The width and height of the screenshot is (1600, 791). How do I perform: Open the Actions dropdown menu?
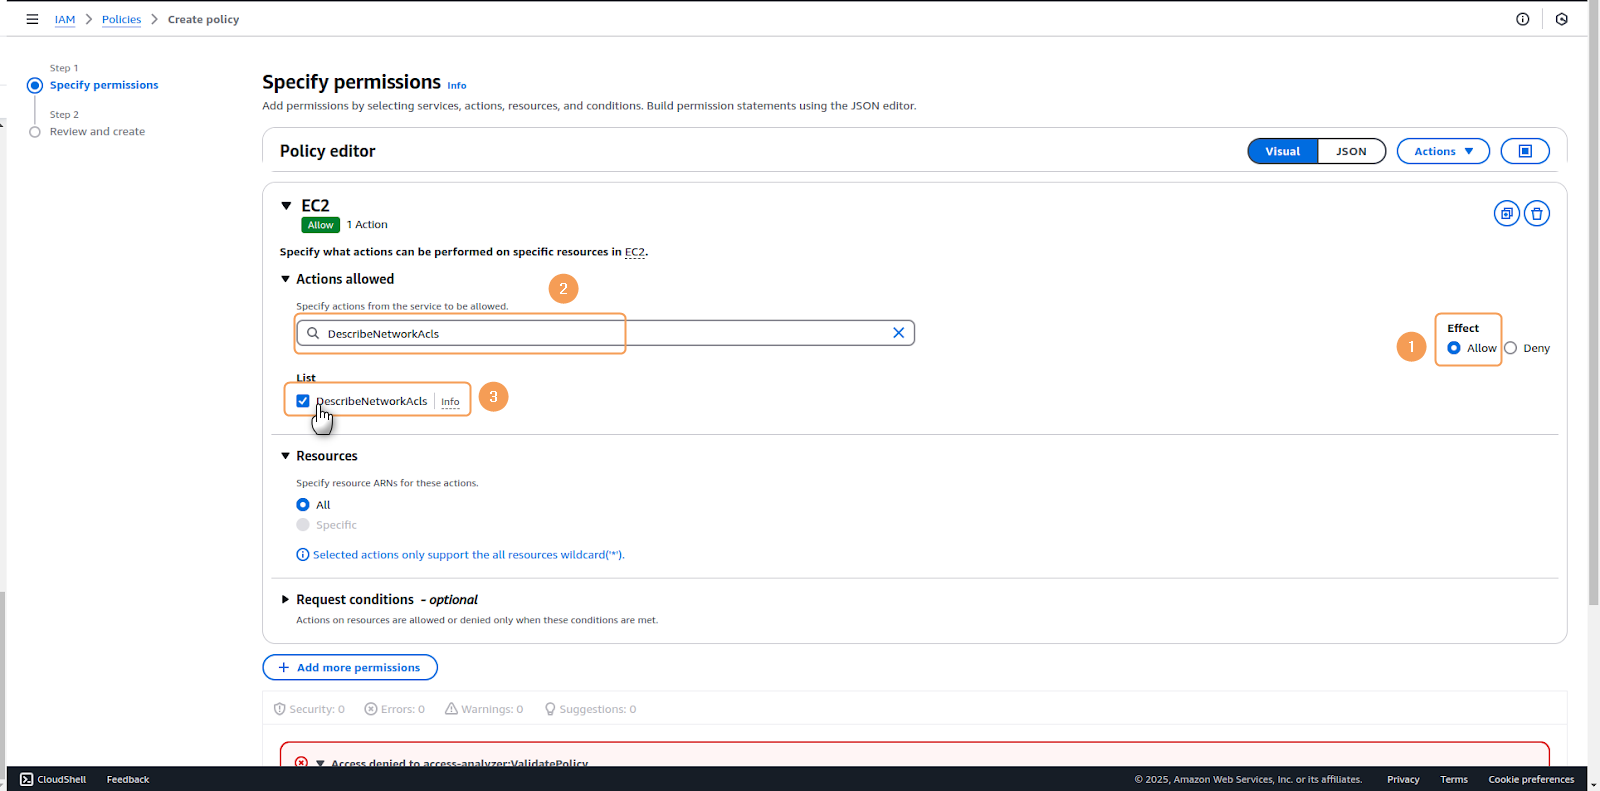(x=1442, y=151)
